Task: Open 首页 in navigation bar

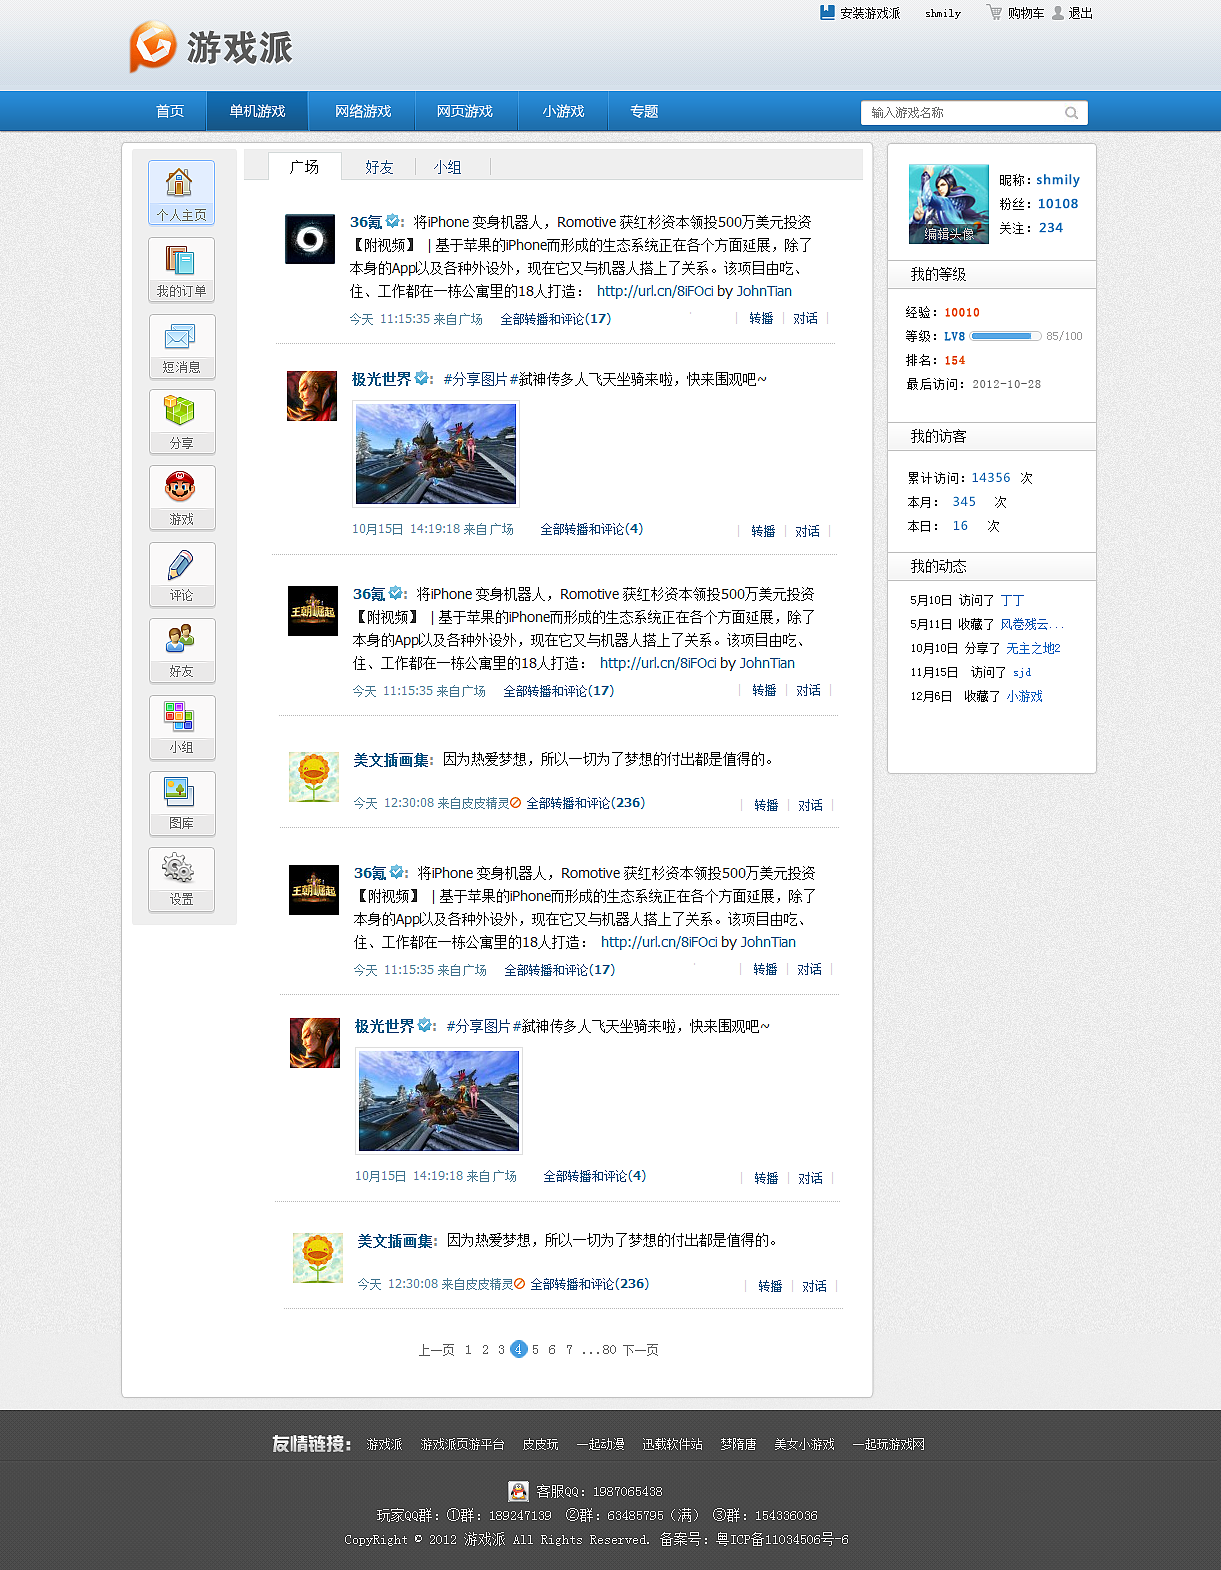Action: pos(170,111)
